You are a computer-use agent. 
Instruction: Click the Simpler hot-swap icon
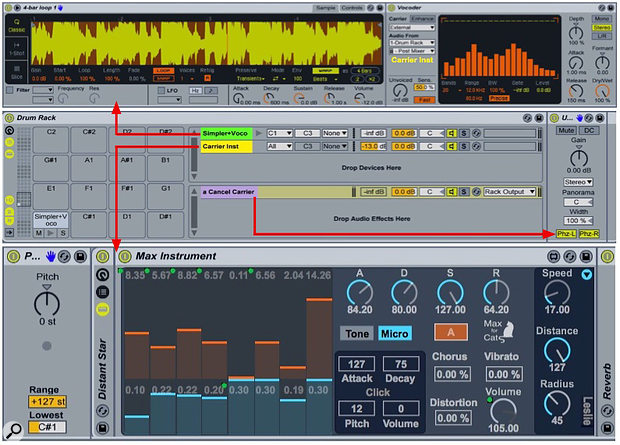[x=370, y=8]
